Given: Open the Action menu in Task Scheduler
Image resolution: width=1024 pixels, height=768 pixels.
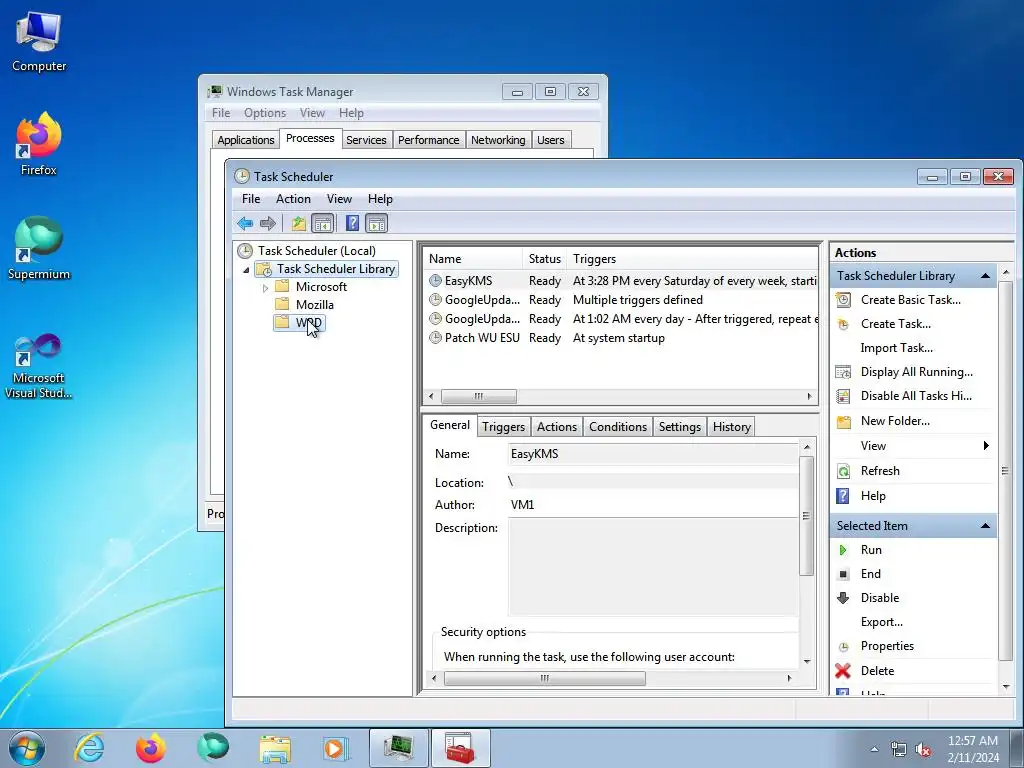Looking at the screenshot, I should click(293, 199).
